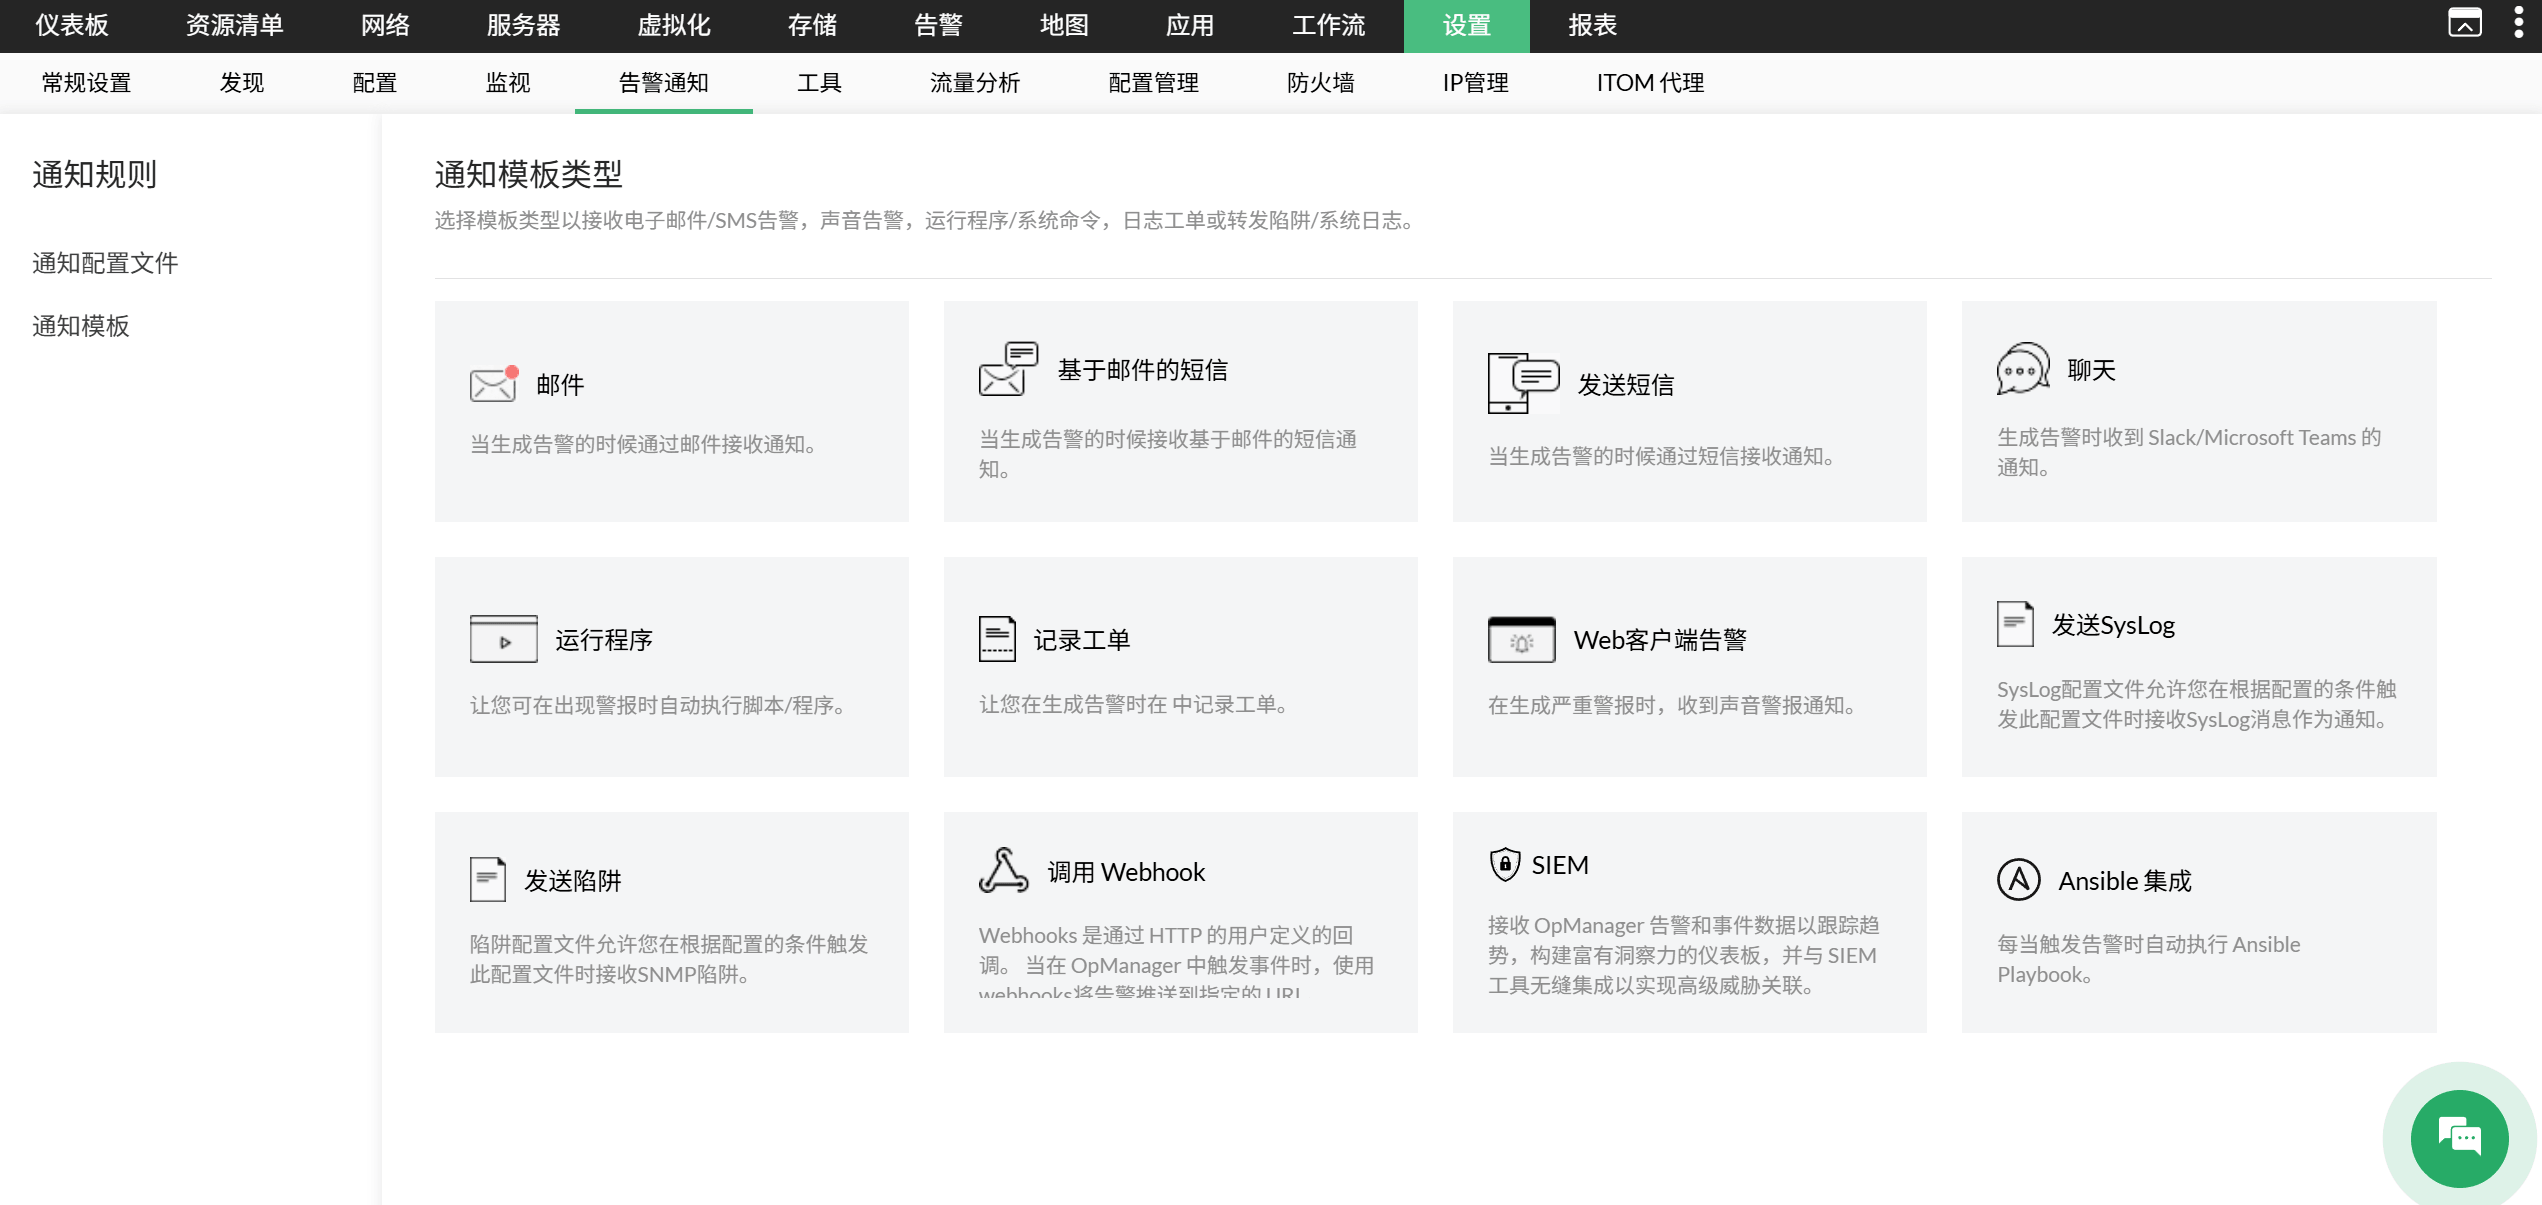The width and height of the screenshot is (2542, 1205).
Task: Click the Ansible logo icon
Action: point(2019,880)
